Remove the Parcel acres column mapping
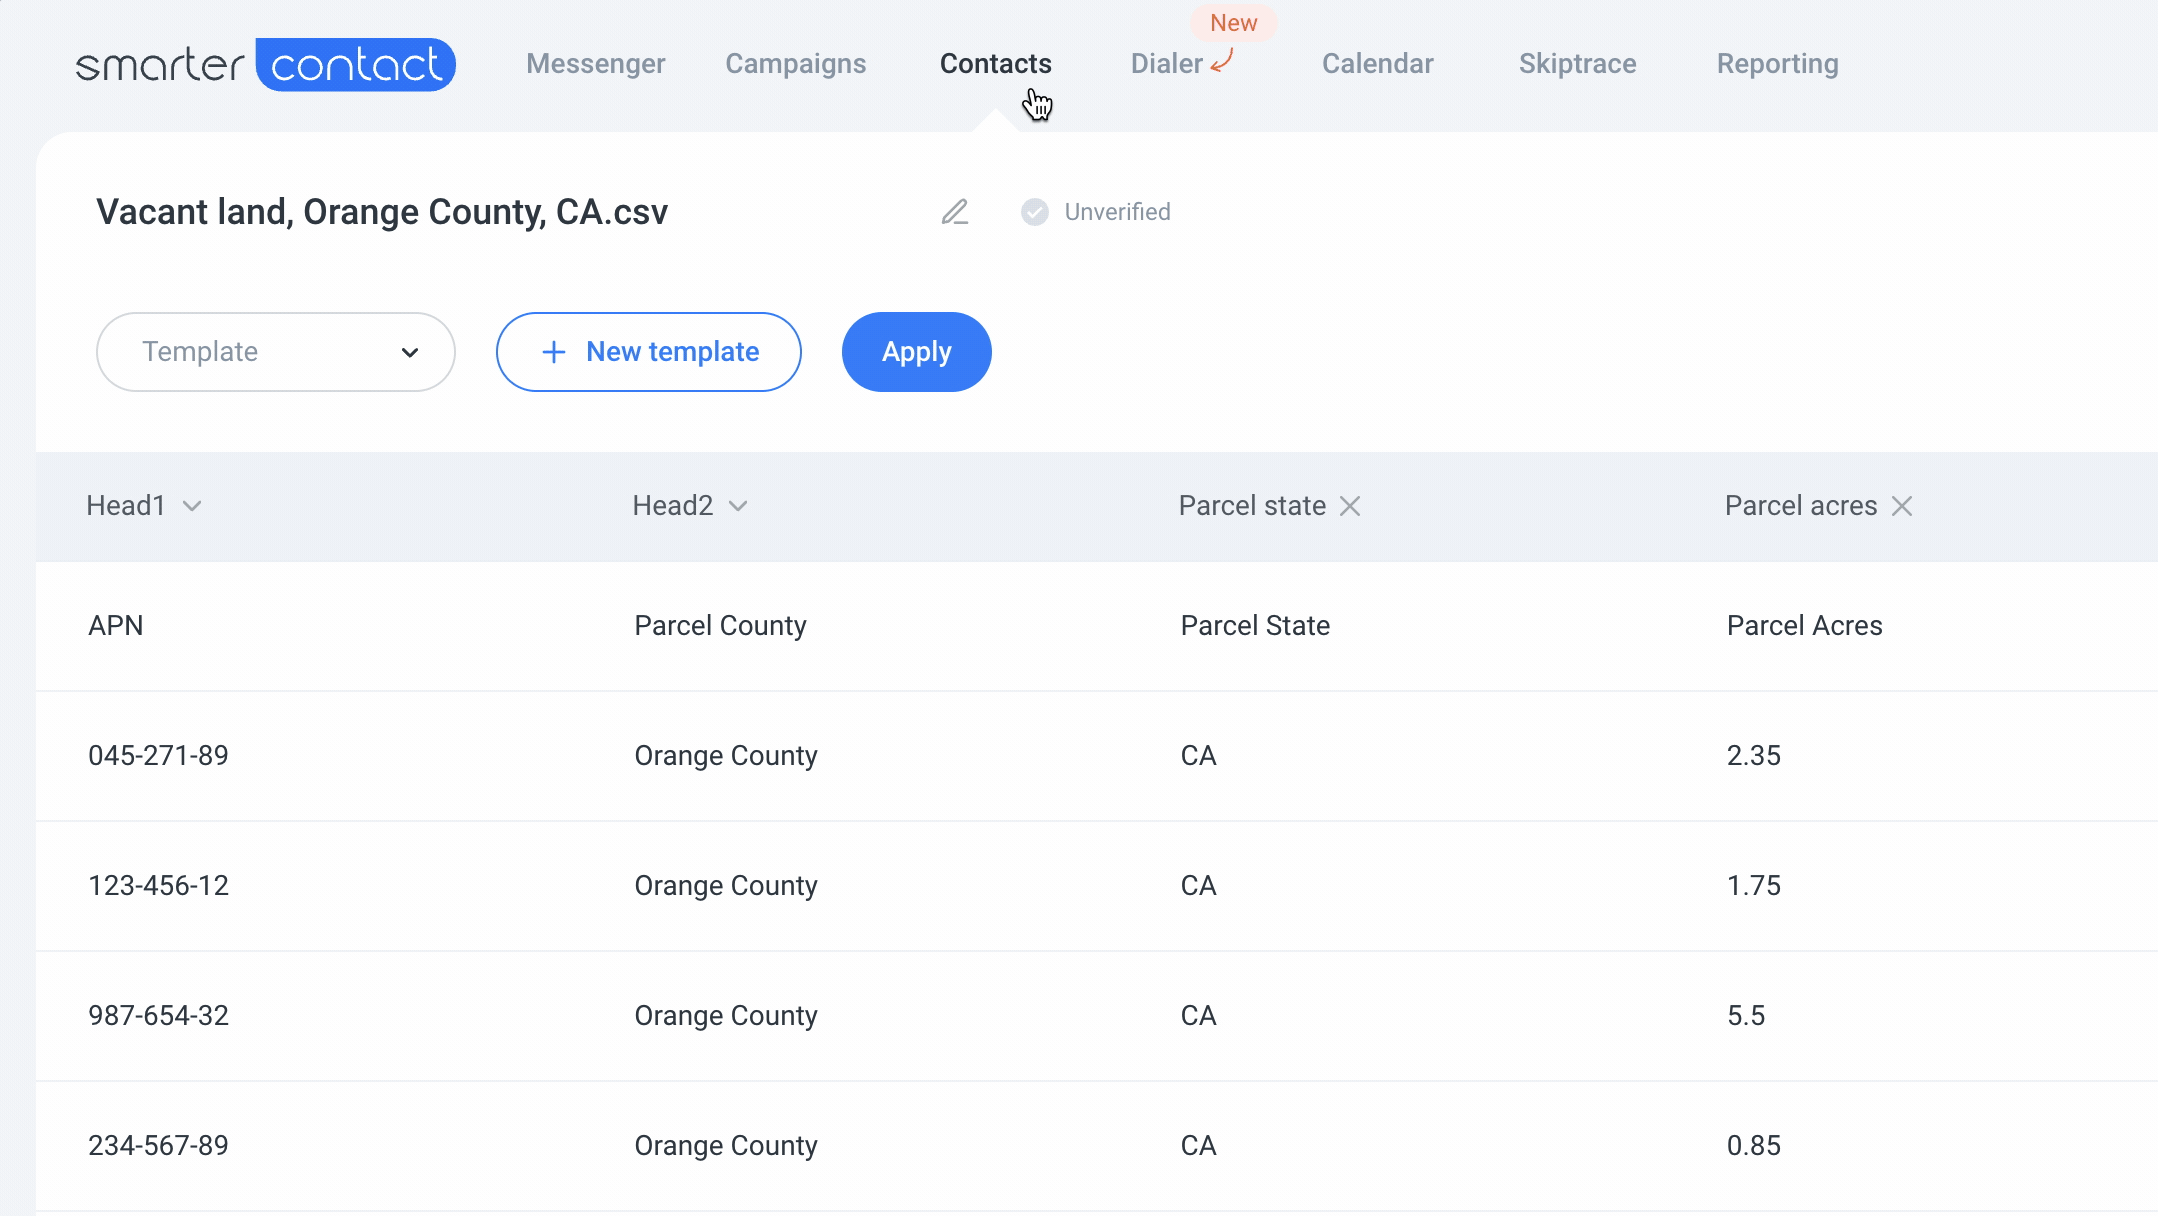Image resolution: width=2158 pixels, height=1216 pixels. tap(1902, 506)
